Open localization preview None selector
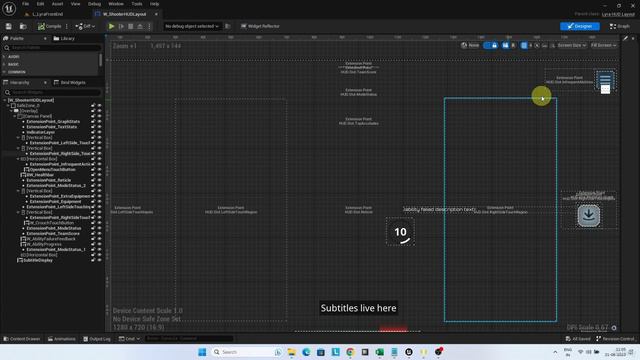The width and height of the screenshot is (640, 360). click(x=470, y=45)
